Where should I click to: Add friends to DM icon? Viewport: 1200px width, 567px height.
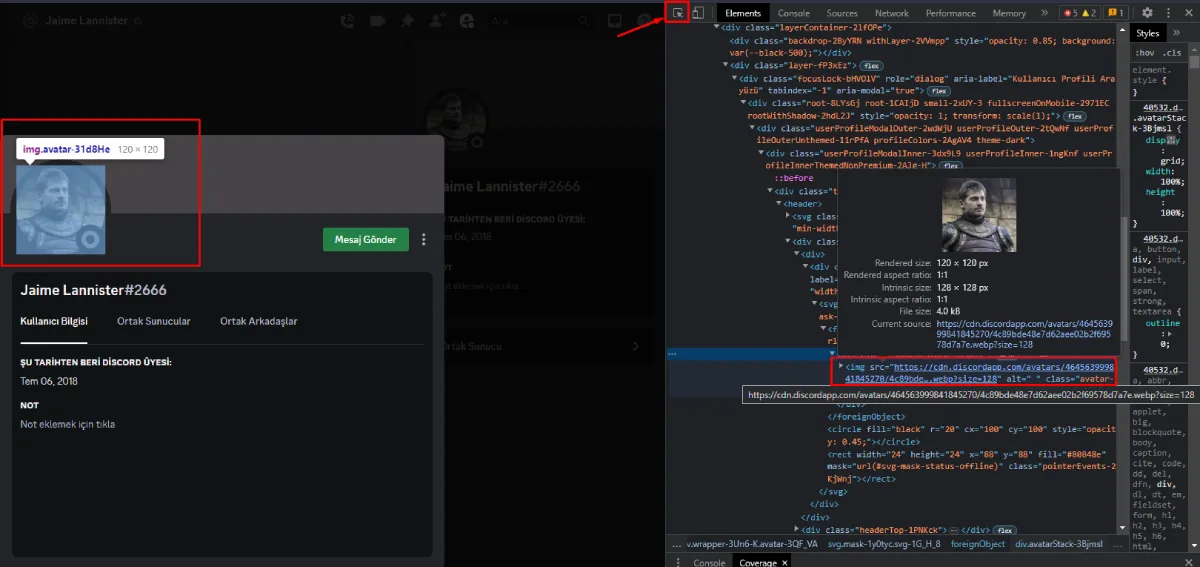(x=437, y=20)
